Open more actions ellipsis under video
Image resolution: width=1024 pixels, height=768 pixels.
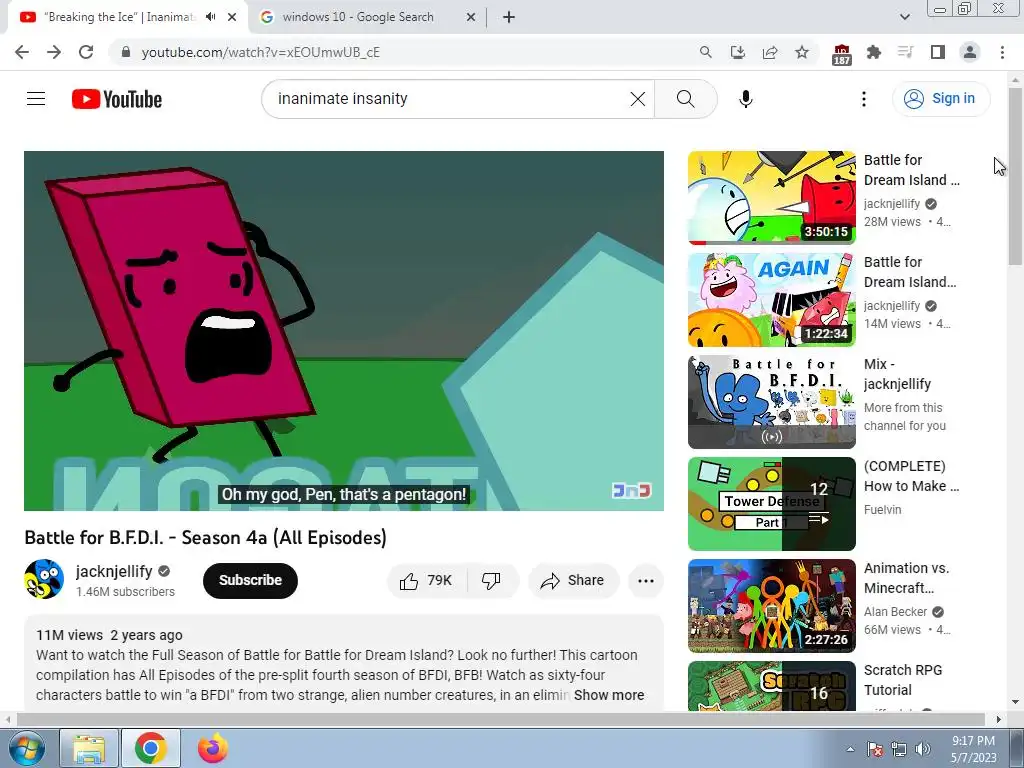click(646, 581)
